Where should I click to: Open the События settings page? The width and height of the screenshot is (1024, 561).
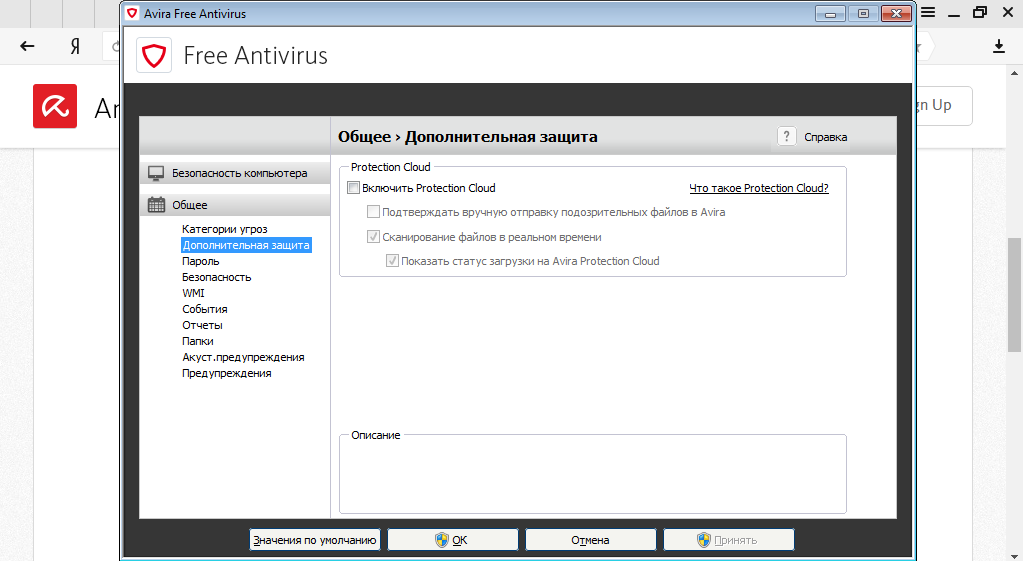[x=204, y=309]
